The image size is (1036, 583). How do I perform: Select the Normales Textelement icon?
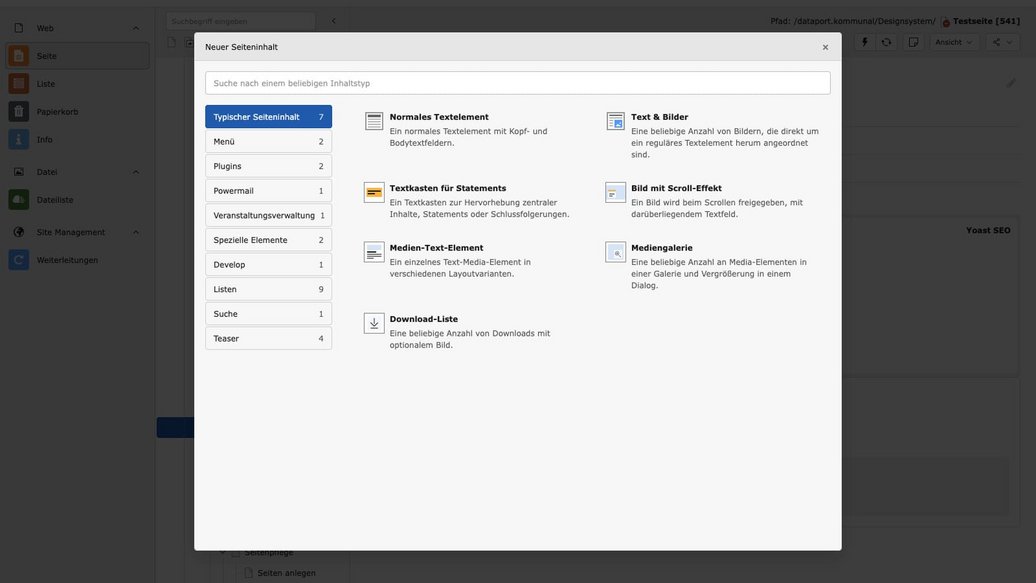(374, 121)
